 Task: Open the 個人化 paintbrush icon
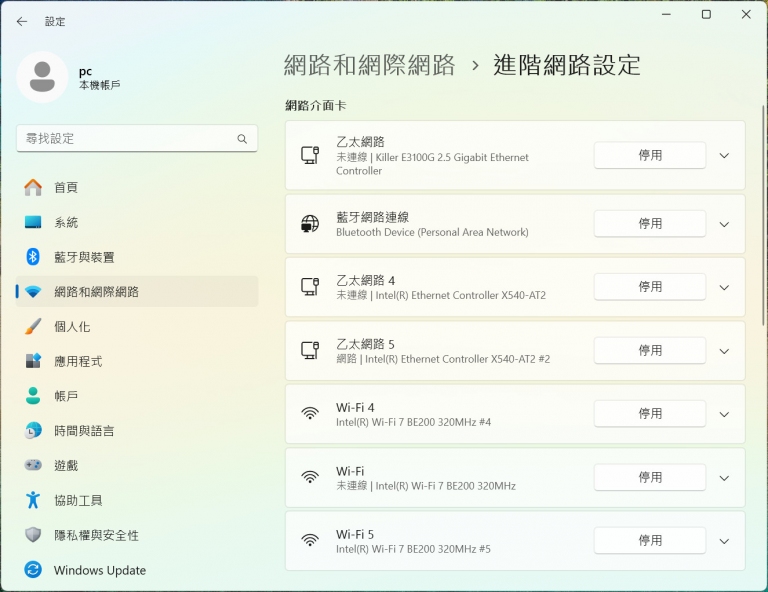[33, 327]
